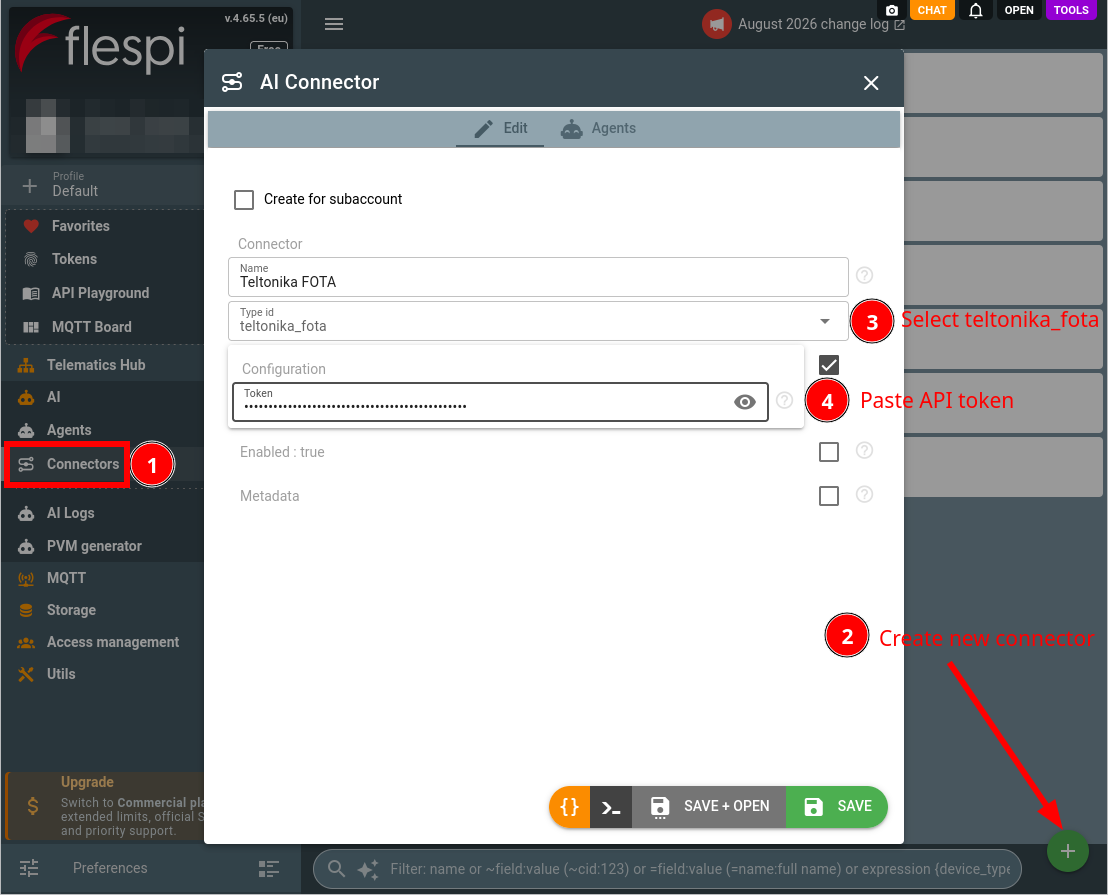Click the filter search field
Screen dimensions: 1108x895
pos(700,869)
